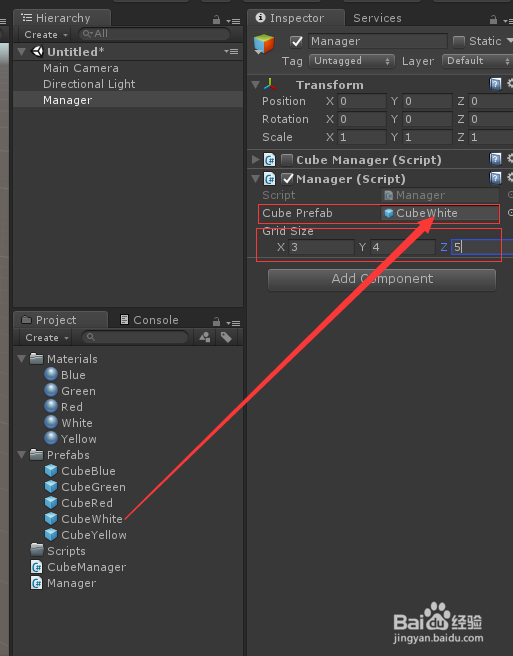The height and width of the screenshot is (656, 513).
Task: Open the Hierarchy tab
Action: (x=62, y=18)
